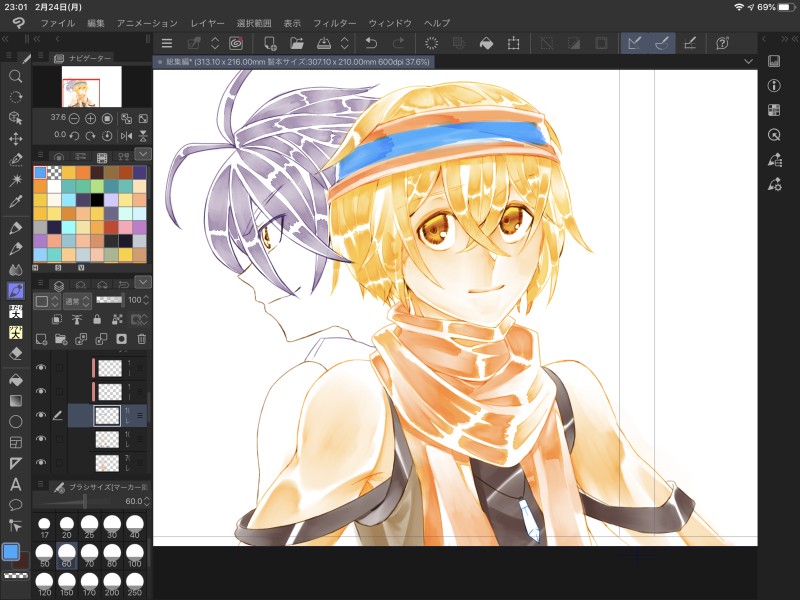Undo the last action
Image resolution: width=800 pixels, height=600 pixels.
point(371,43)
